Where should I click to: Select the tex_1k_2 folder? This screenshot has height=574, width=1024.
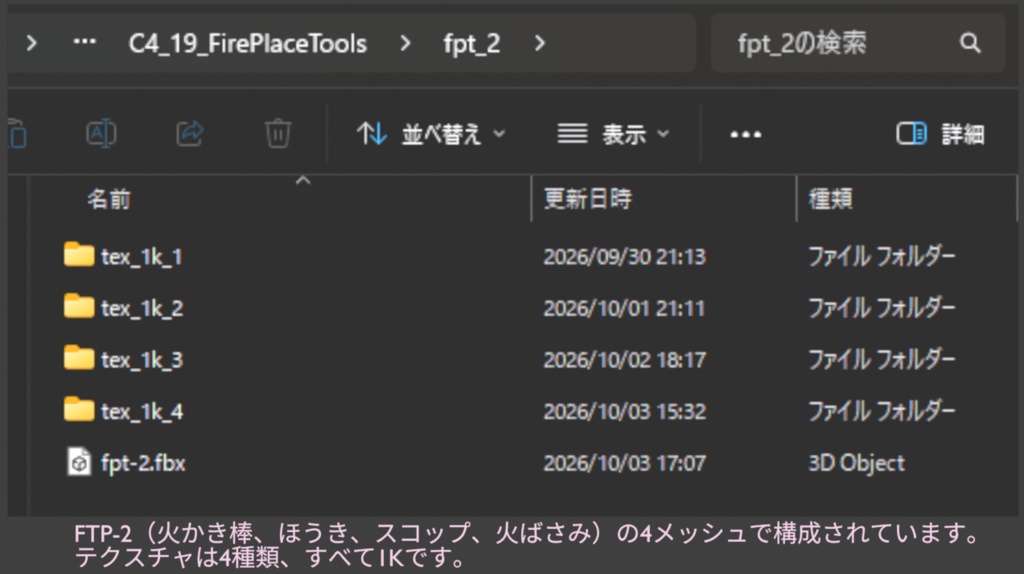tap(142, 308)
